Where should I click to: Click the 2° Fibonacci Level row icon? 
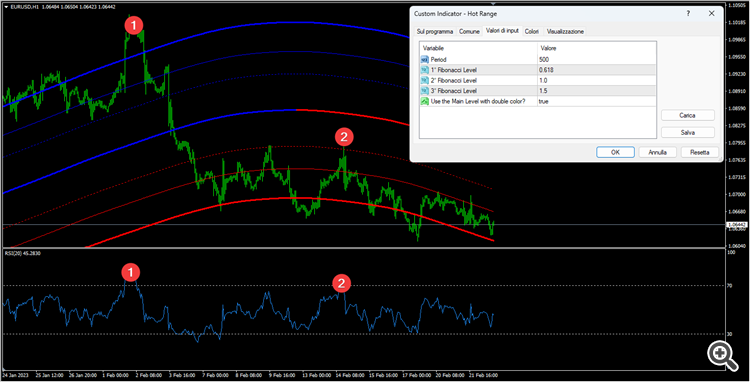pos(424,80)
